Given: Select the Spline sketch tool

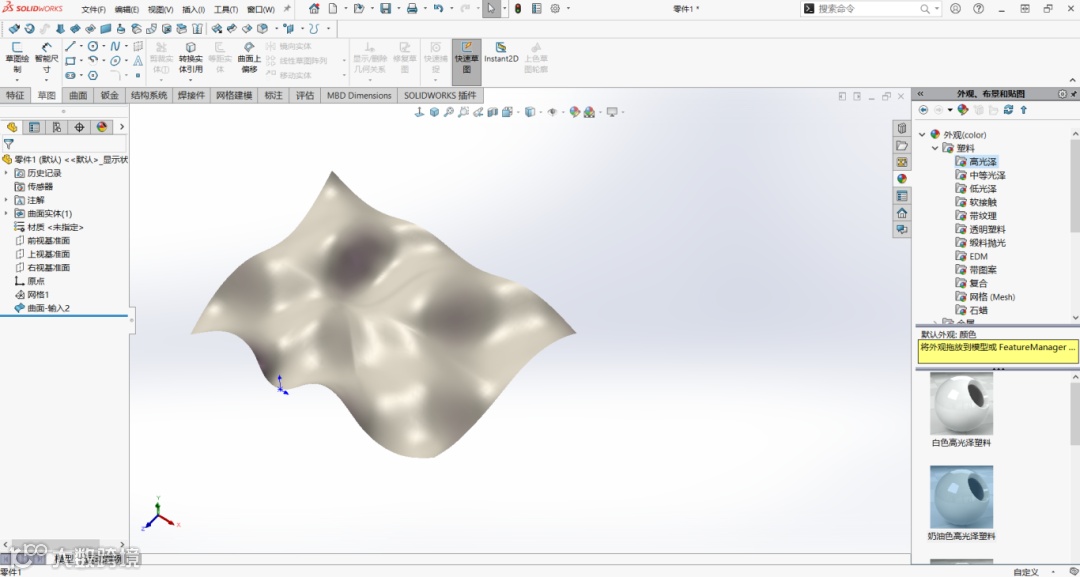Looking at the screenshot, I should click(115, 46).
